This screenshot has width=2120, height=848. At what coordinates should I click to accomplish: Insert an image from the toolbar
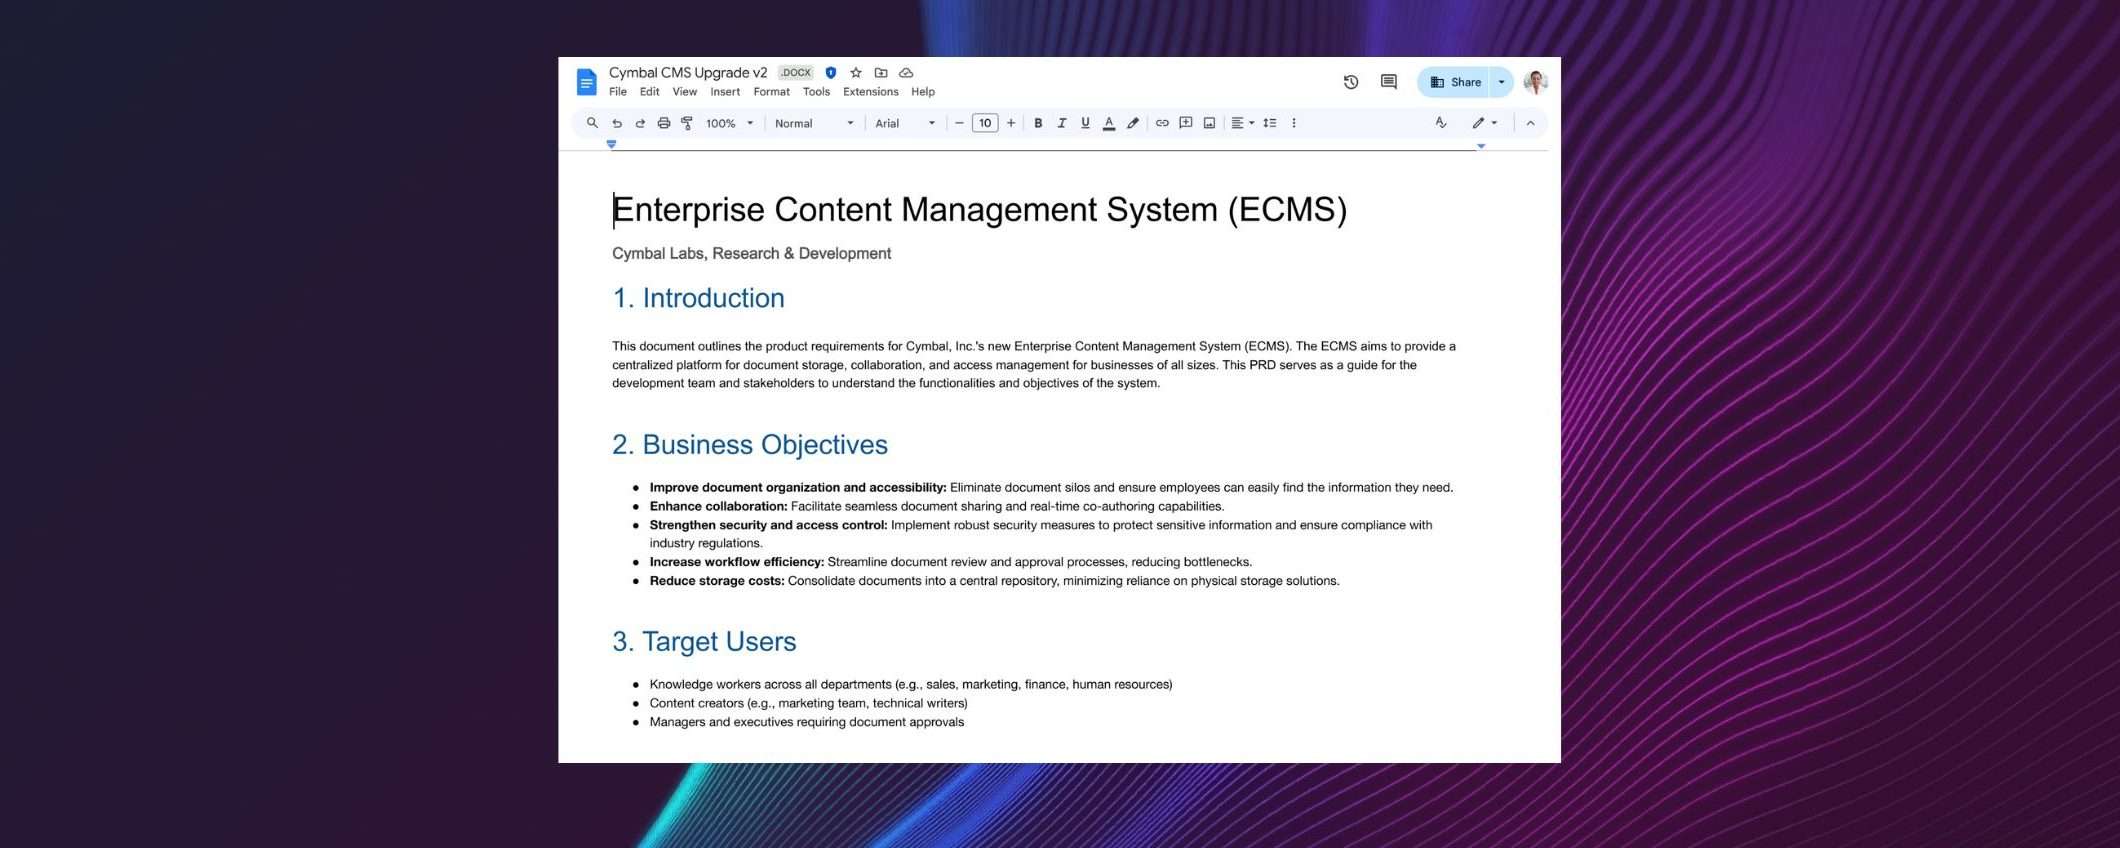click(x=1210, y=123)
